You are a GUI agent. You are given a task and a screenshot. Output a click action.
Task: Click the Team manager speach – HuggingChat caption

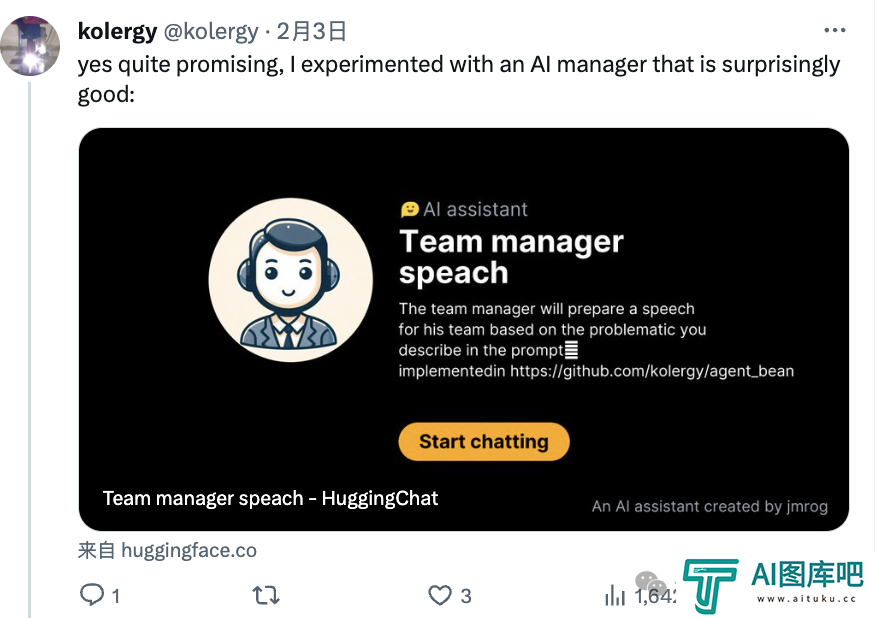click(270, 498)
